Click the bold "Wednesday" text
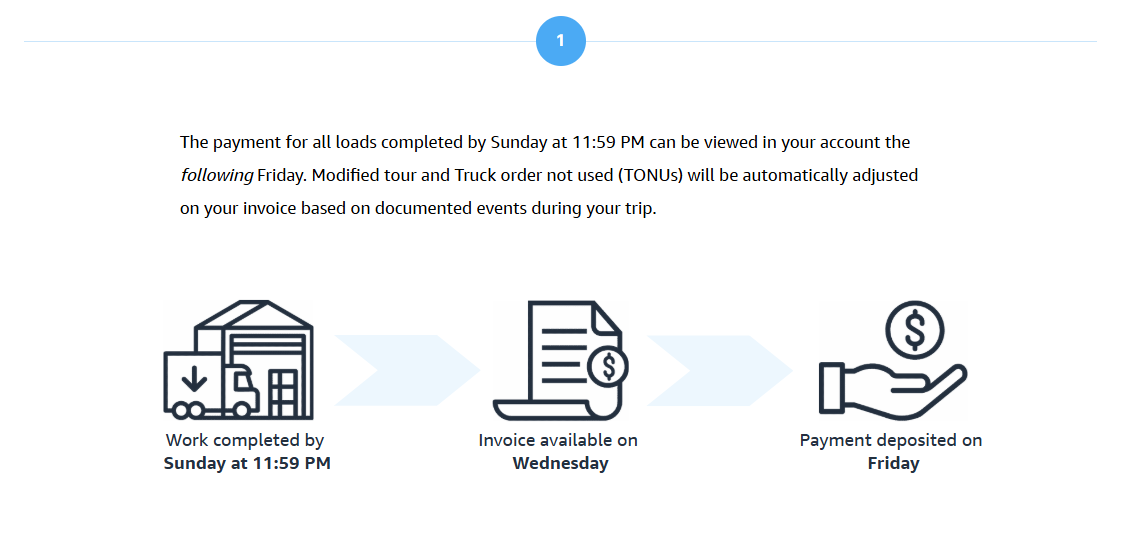 pyautogui.click(x=560, y=463)
